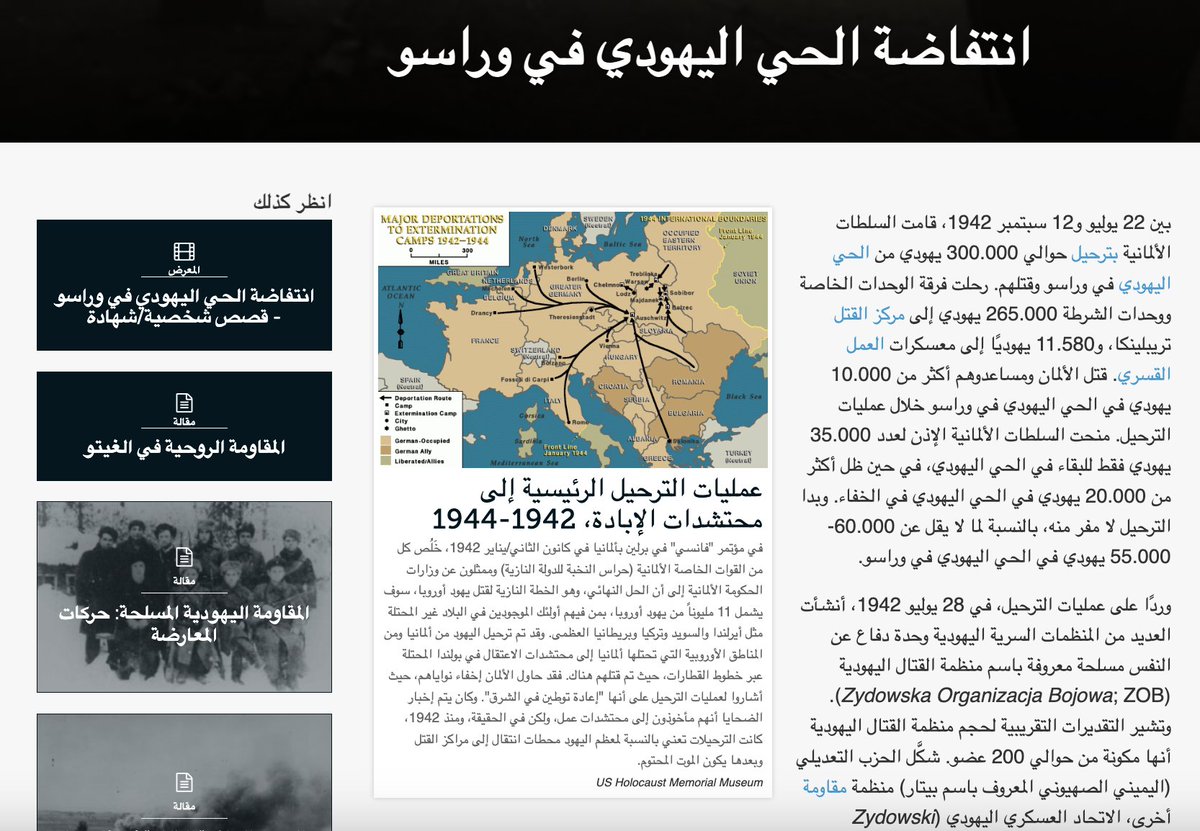Click document icon on the bottom article card
This screenshot has width=1200, height=831.
coord(184,782)
